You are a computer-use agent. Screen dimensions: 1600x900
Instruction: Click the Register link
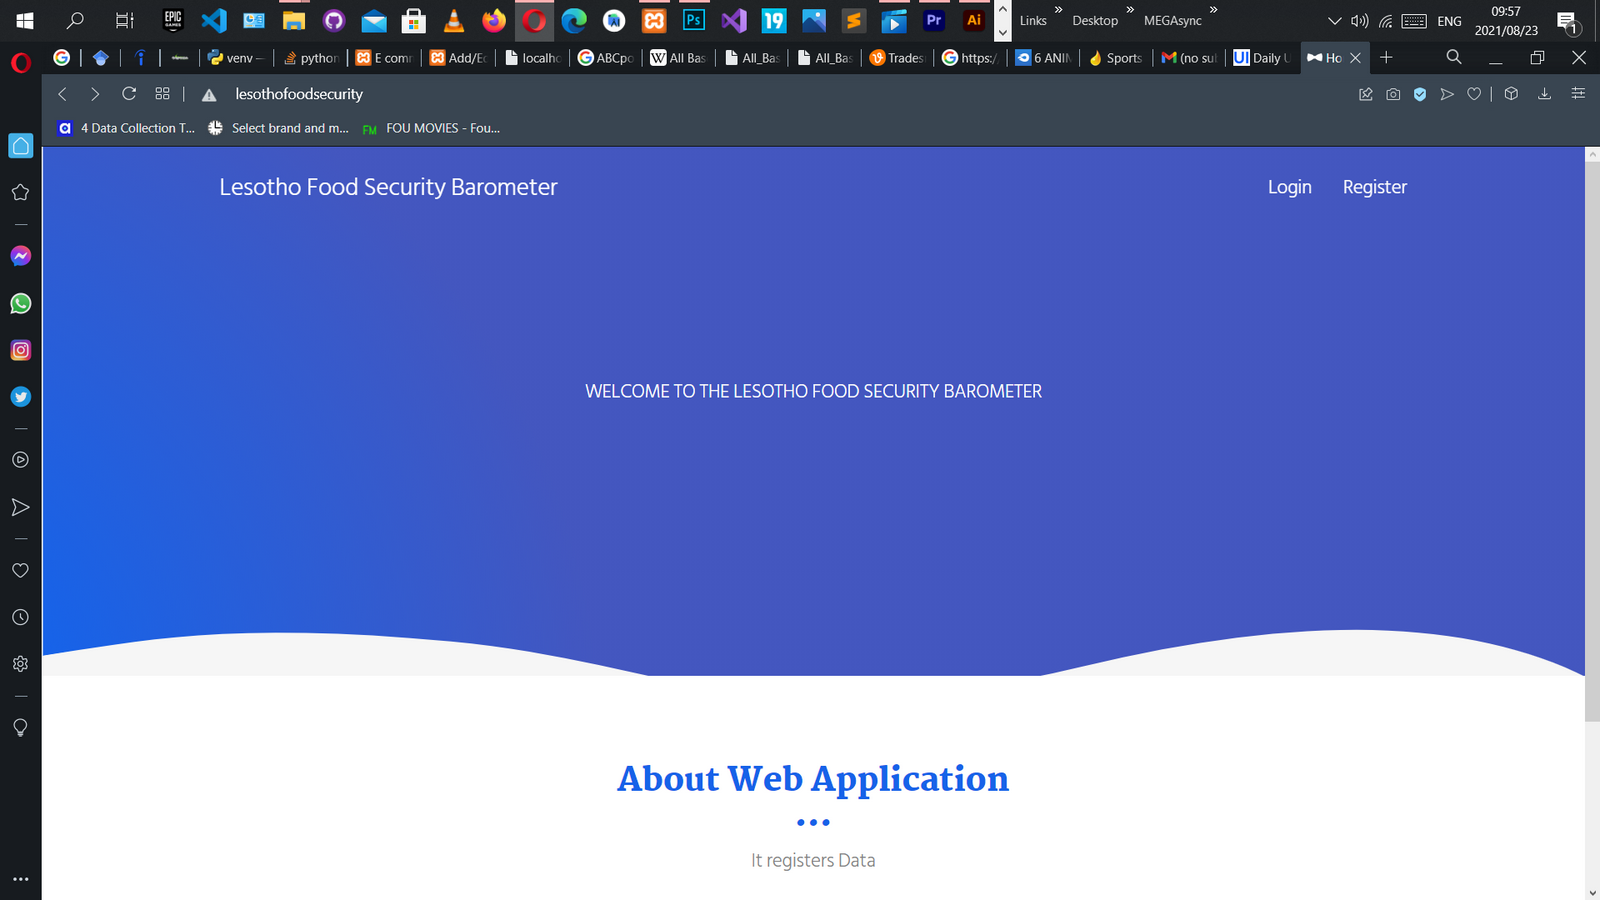coord(1374,187)
